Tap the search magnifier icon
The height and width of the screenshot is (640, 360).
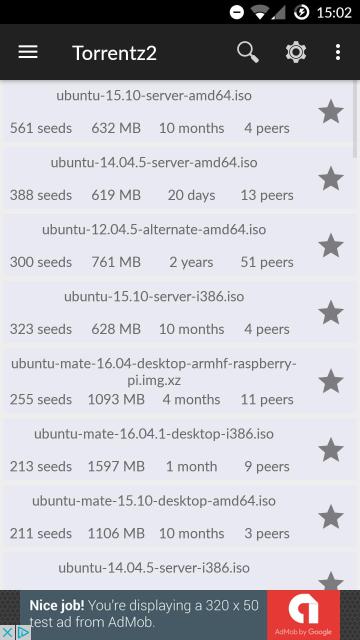click(x=248, y=52)
